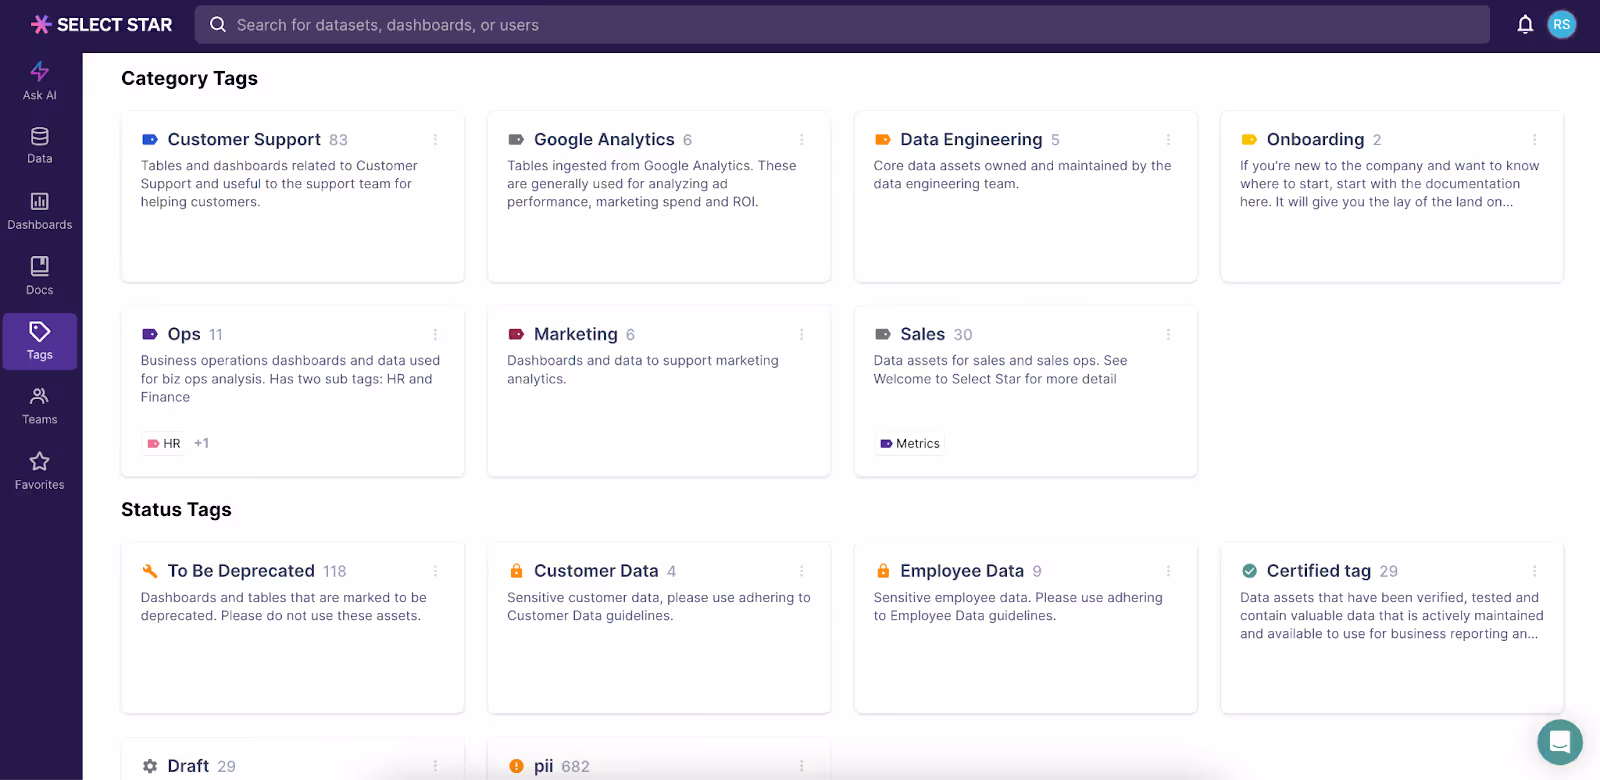
Task: Open Onboarding card options menu
Action: tap(1534, 140)
